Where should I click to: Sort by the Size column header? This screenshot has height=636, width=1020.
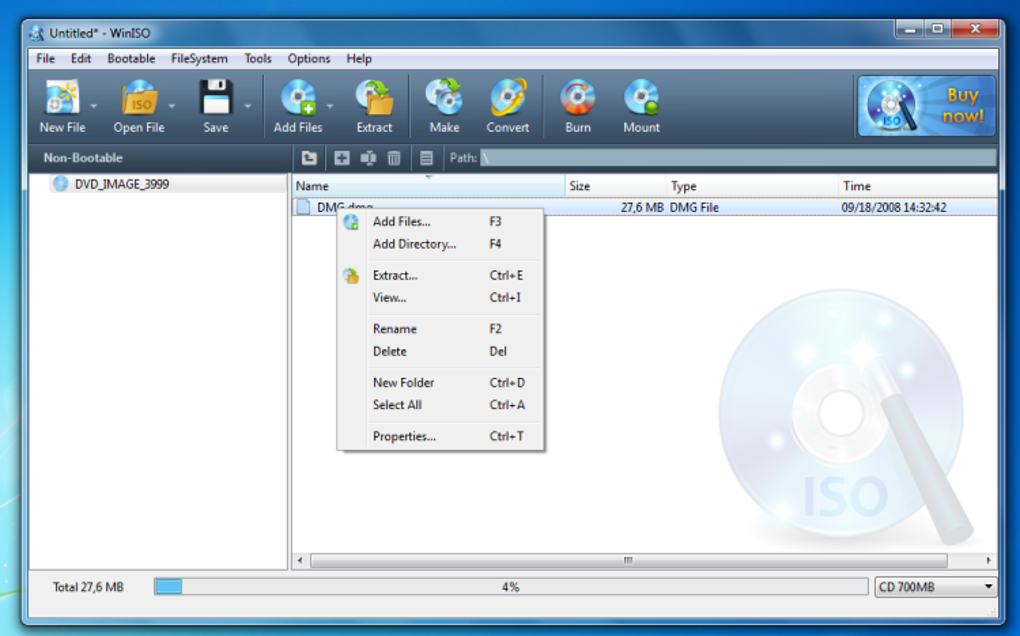point(616,186)
